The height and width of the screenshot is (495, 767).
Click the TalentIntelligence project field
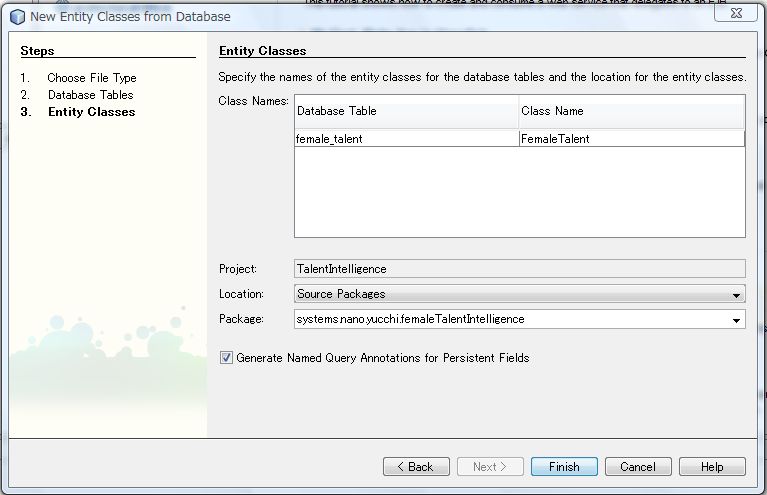519,268
